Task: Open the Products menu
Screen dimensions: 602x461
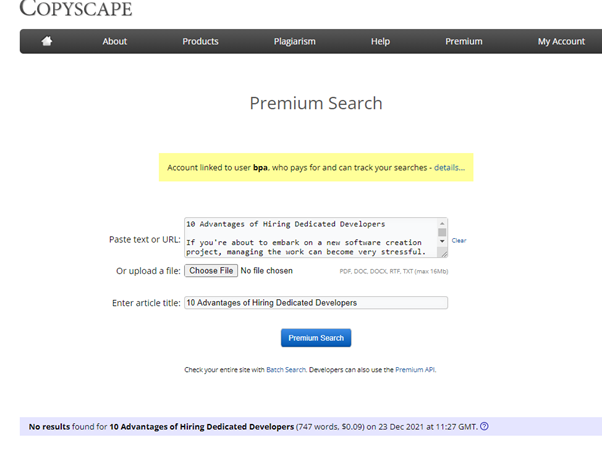Action: click(200, 41)
